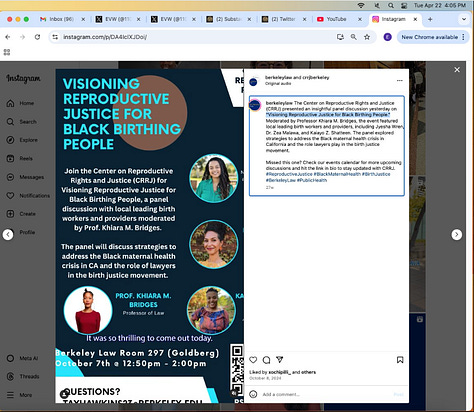
Task: Click the #ReproductiveJustice hashtag
Action: click(289, 174)
